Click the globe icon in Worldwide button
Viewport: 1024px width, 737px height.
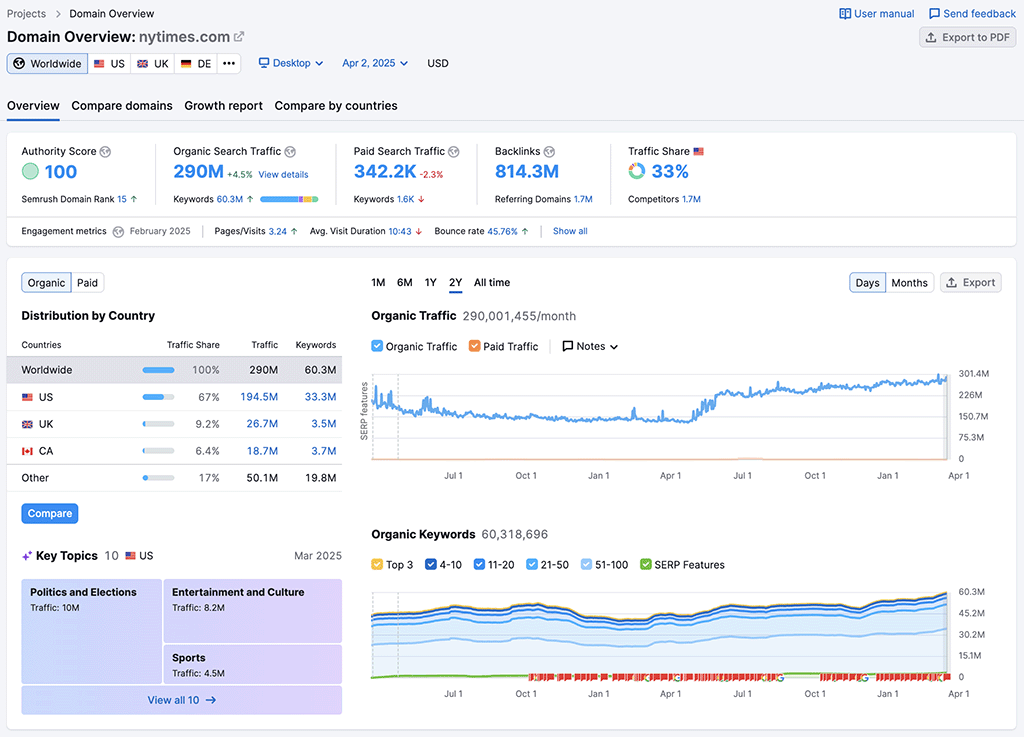(20, 63)
